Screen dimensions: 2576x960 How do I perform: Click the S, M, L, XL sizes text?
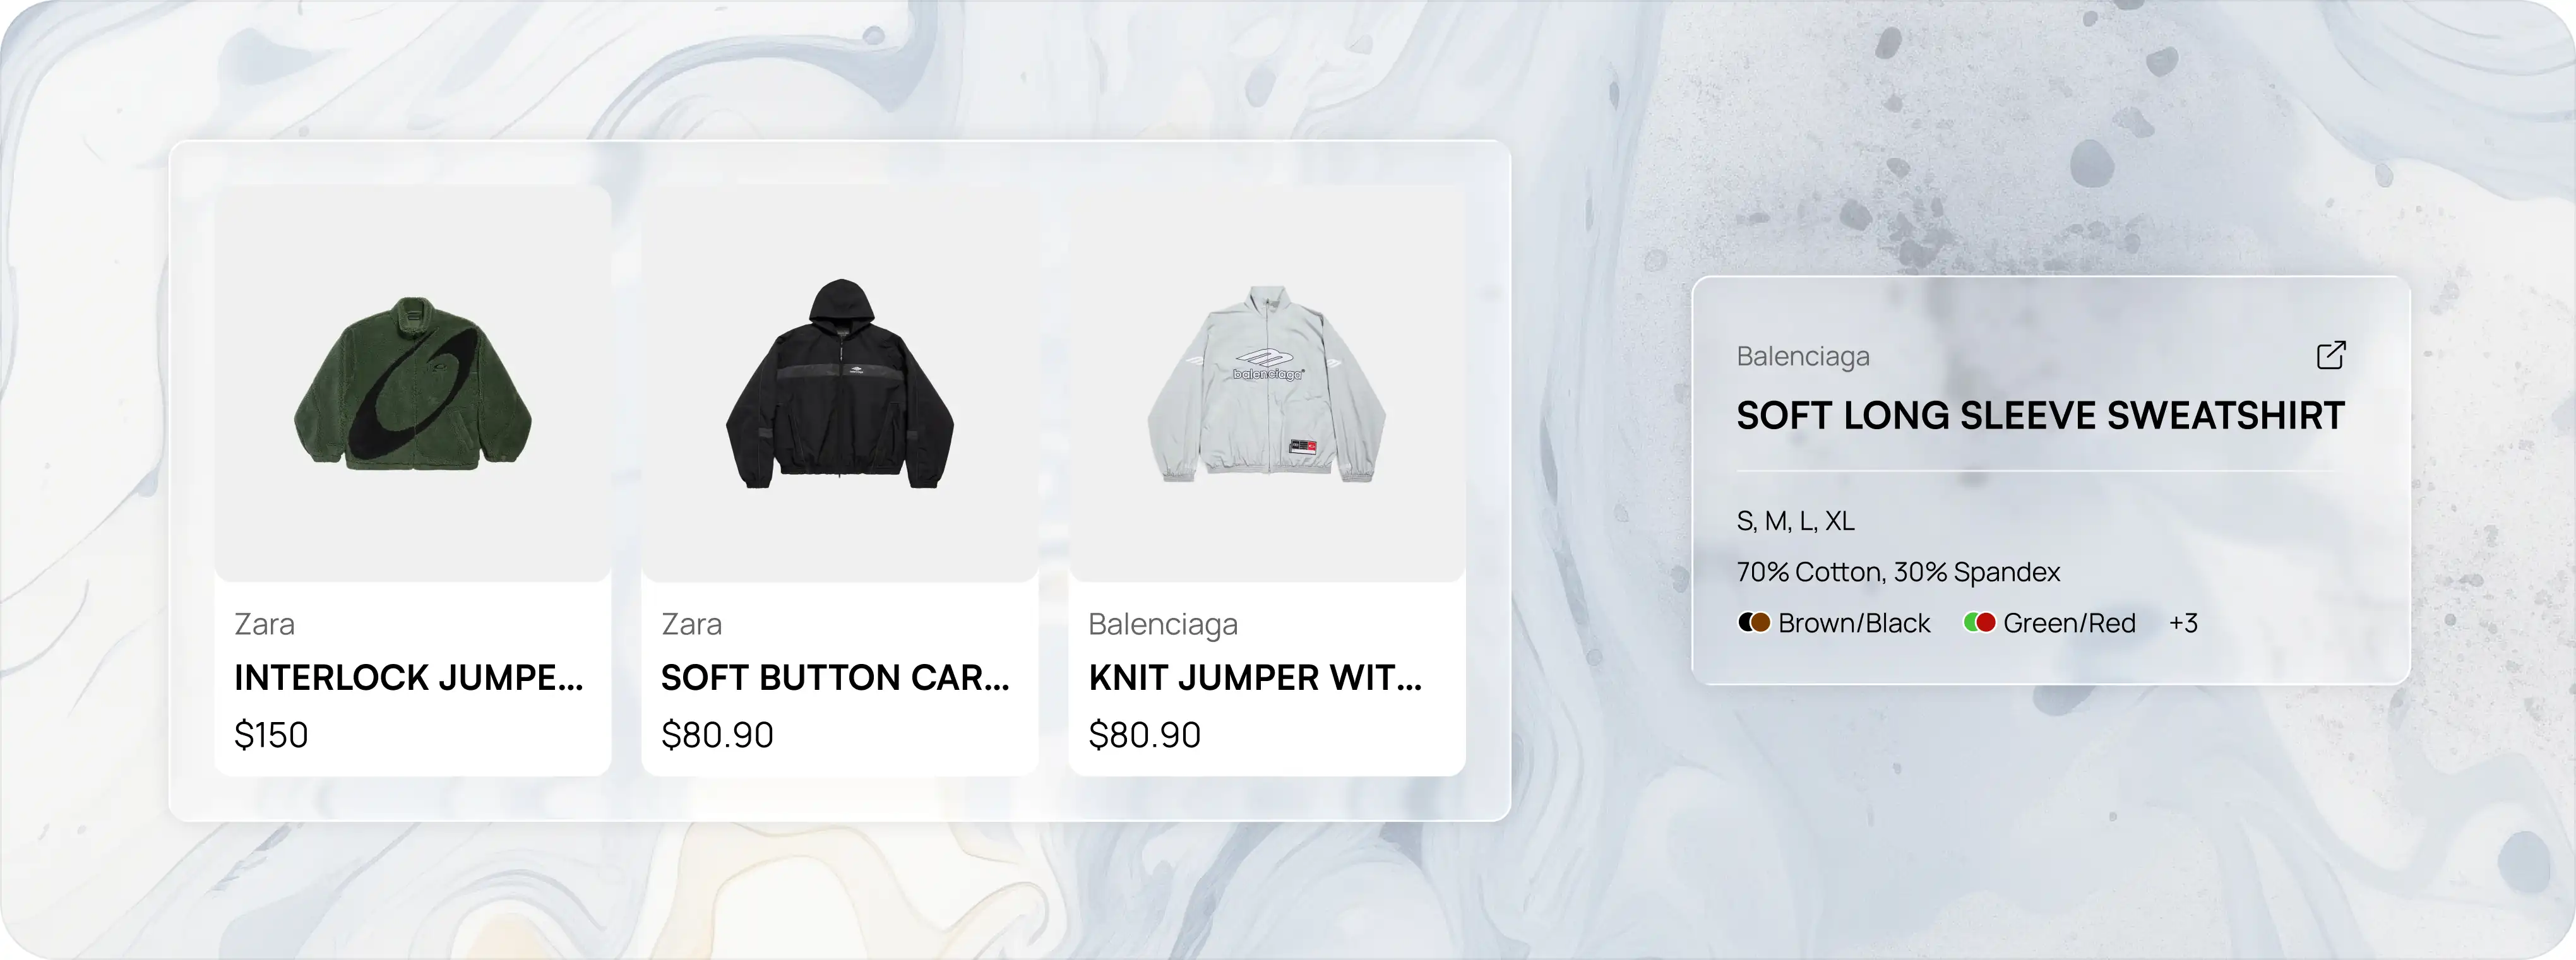[x=1796, y=521]
